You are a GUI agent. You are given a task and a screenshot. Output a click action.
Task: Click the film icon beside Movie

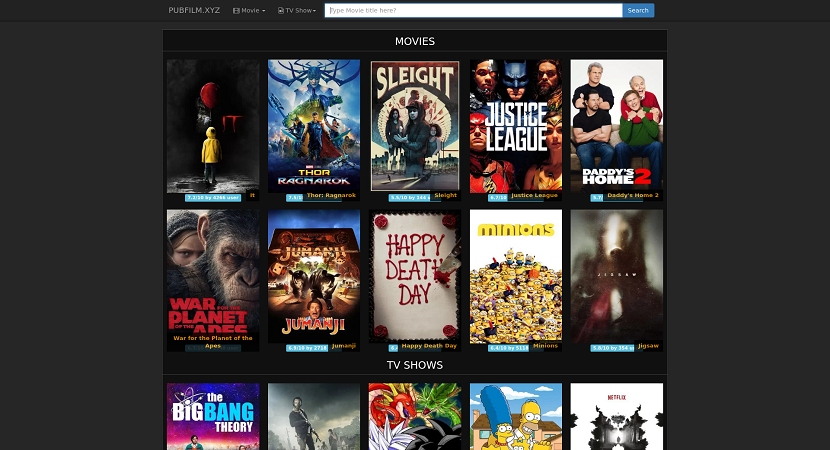236,11
